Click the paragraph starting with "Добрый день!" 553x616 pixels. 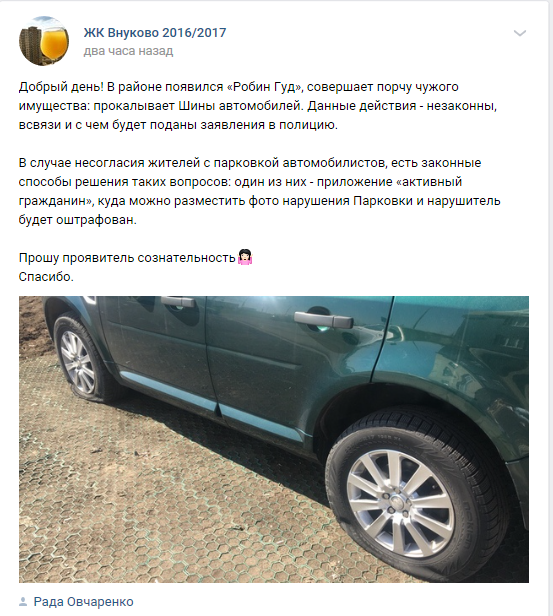[258, 106]
